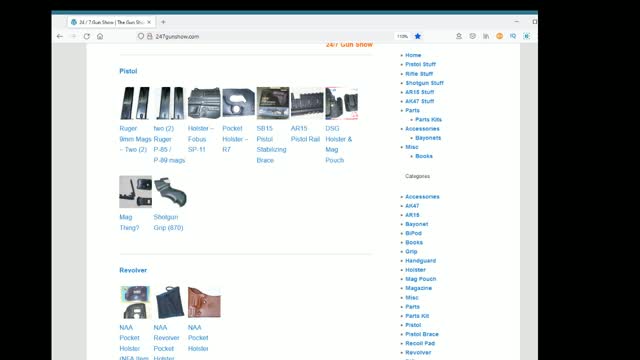
Task: Open Parts Kits submenu link
Action: (x=428, y=120)
